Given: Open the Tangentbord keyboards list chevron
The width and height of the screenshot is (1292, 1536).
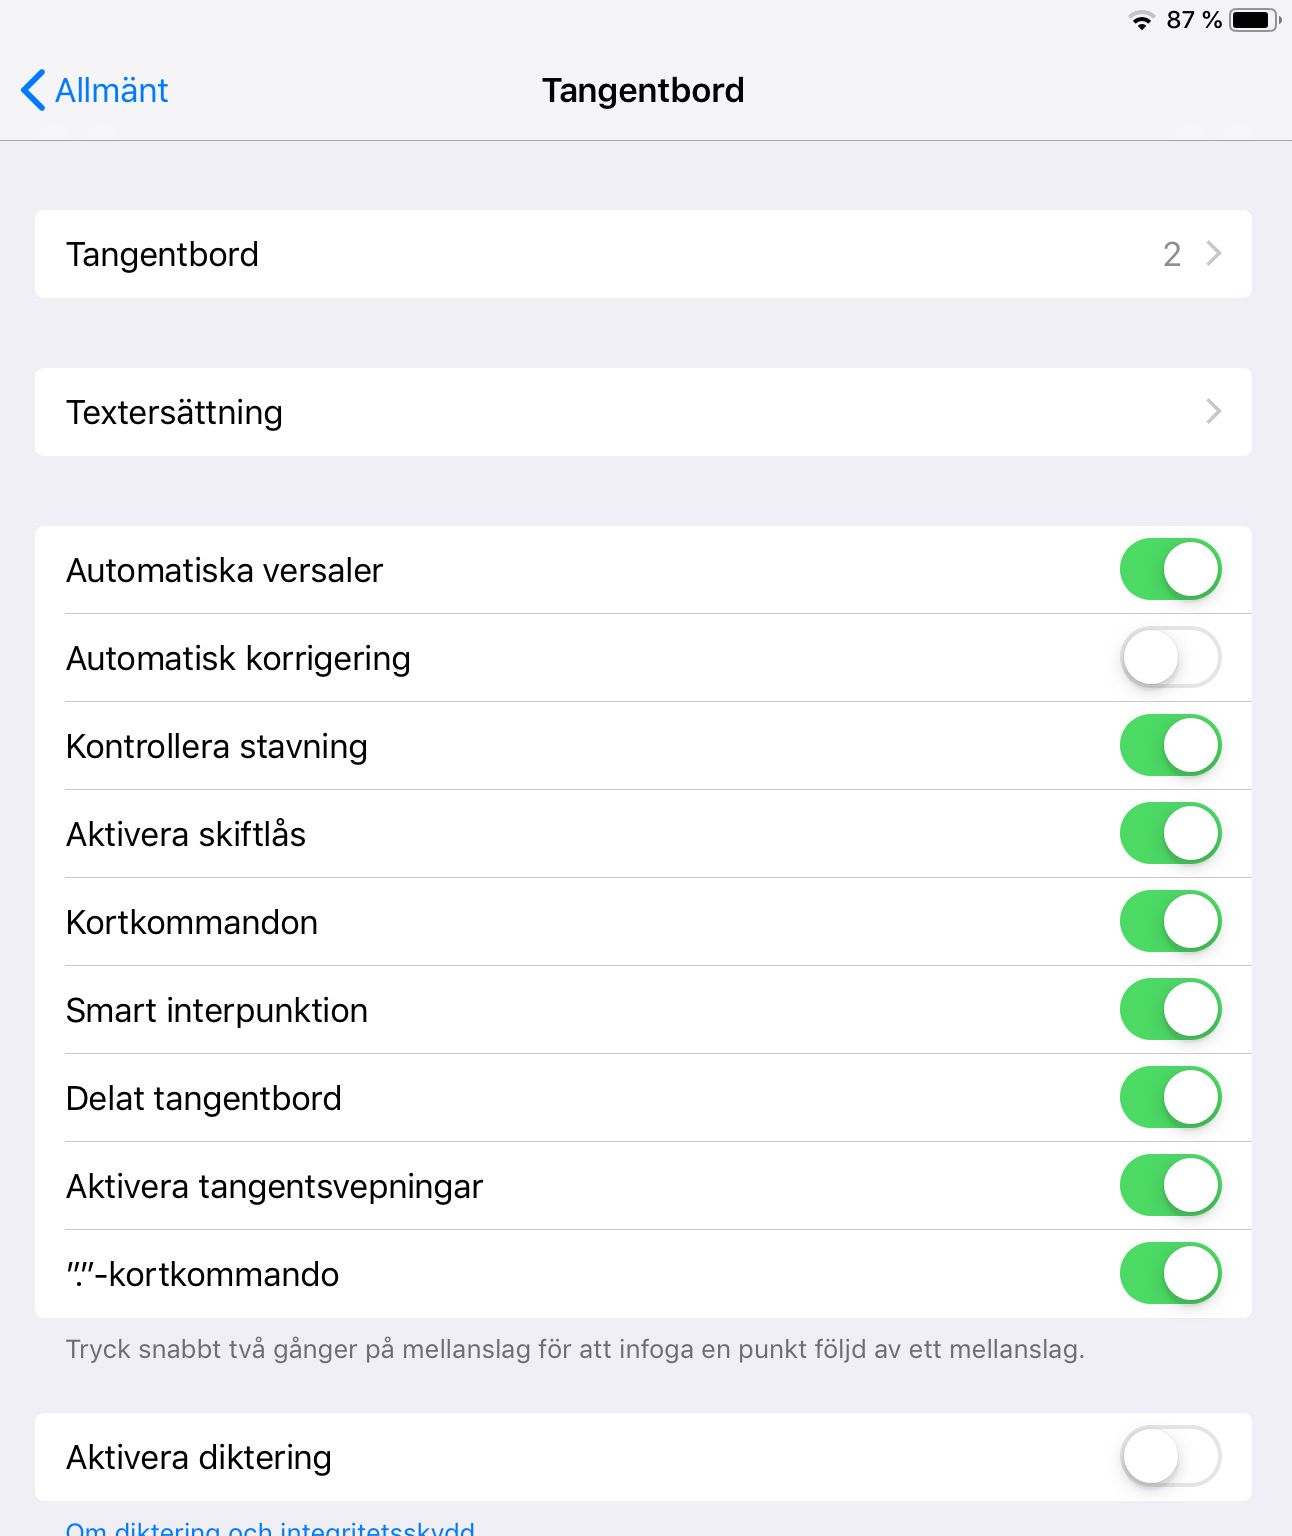Looking at the screenshot, I should (x=1214, y=254).
